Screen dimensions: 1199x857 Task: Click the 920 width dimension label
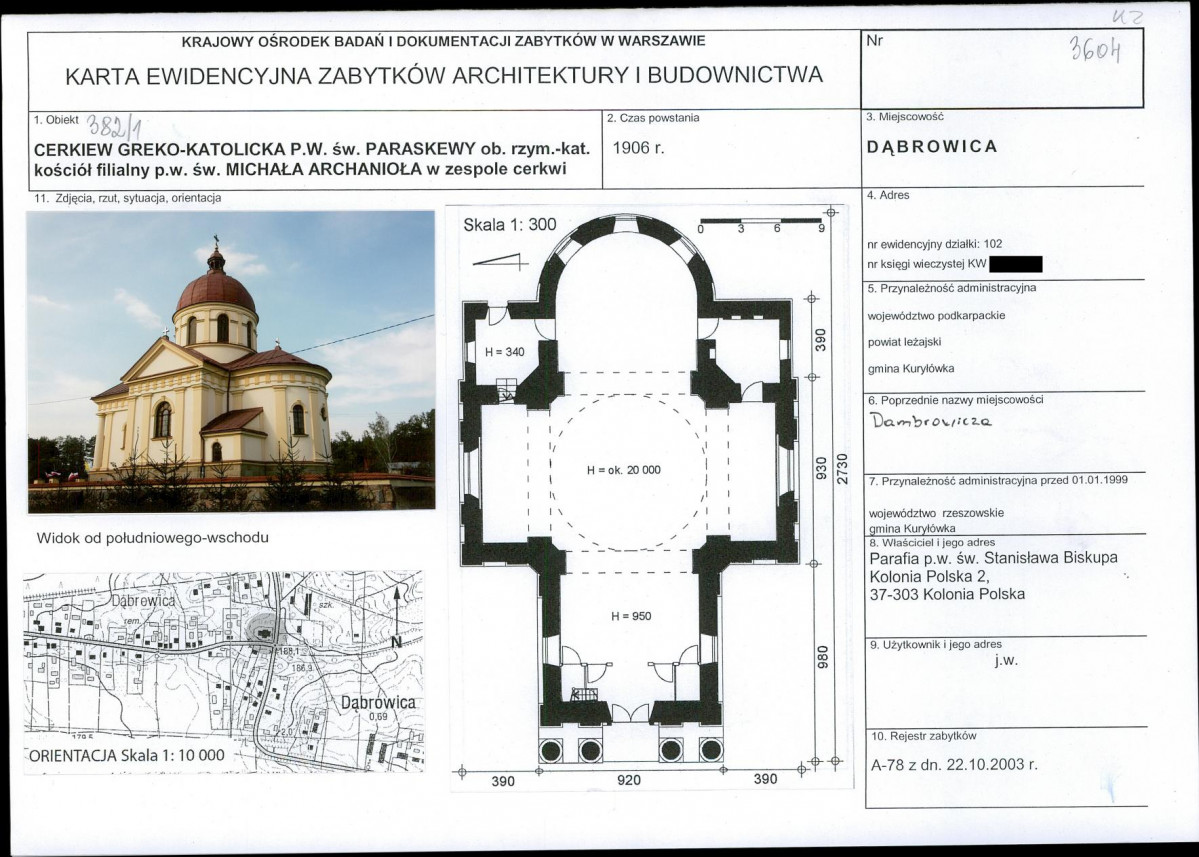[x=629, y=781]
